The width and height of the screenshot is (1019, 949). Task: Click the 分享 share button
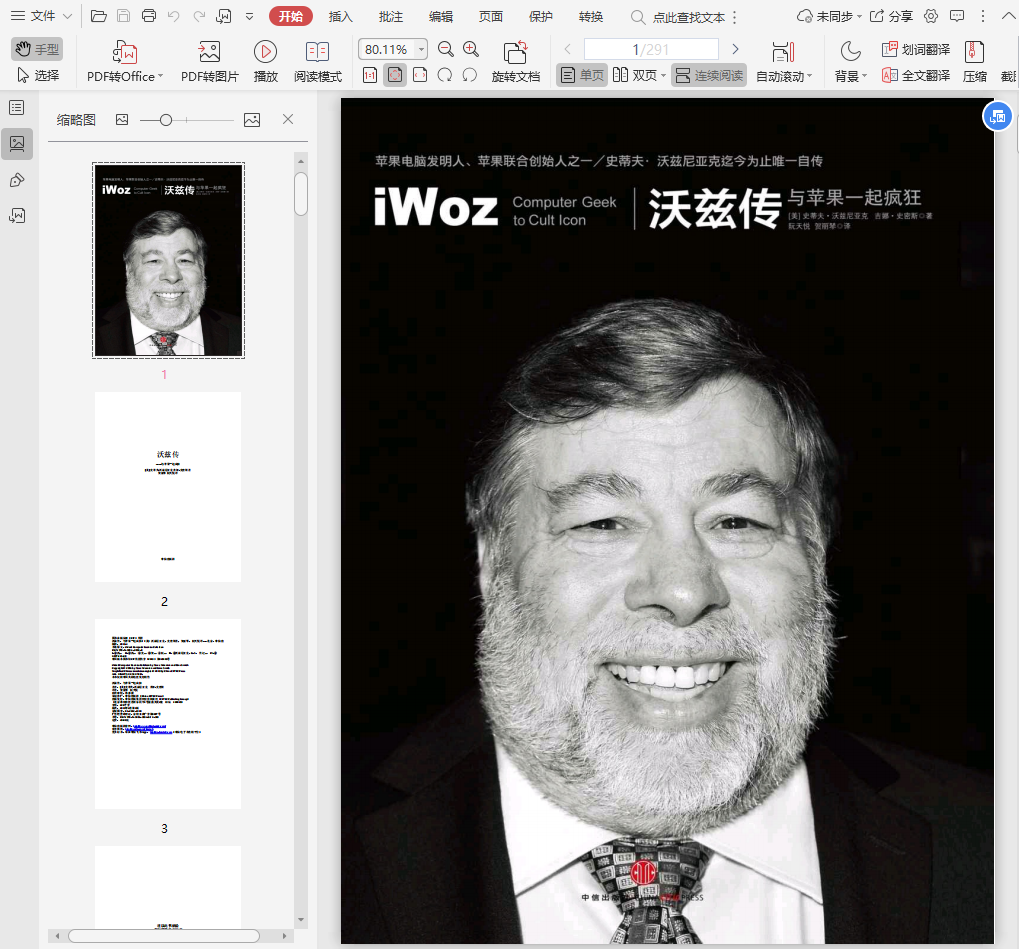point(891,16)
